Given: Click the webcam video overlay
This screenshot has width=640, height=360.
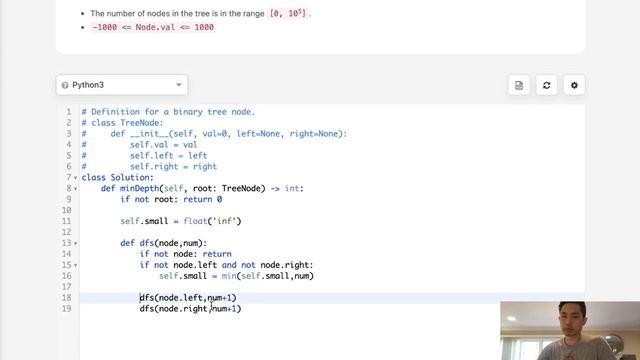Looking at the screenshot, I should coord(570,331).
